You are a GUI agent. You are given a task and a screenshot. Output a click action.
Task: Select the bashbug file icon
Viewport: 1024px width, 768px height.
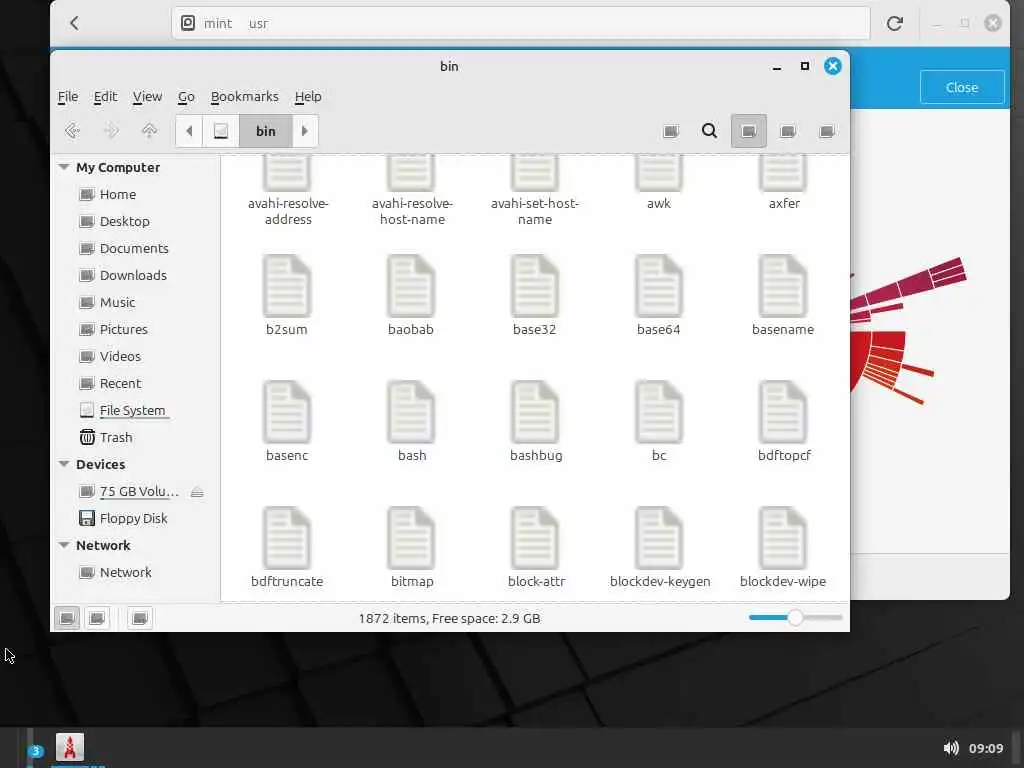click(535, 412)
